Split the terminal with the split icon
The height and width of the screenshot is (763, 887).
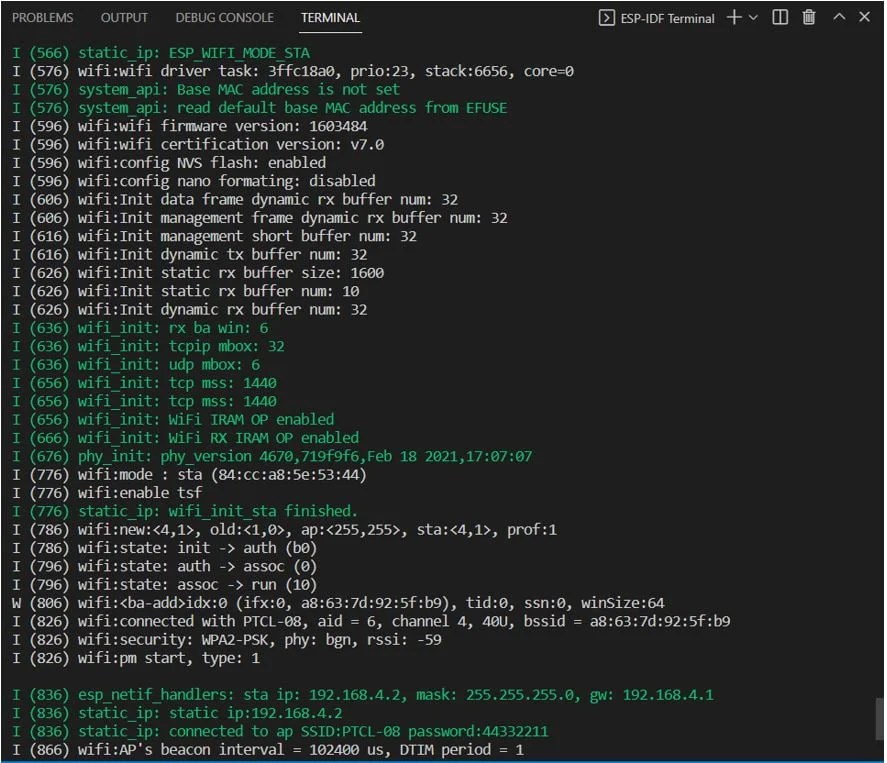781,17
